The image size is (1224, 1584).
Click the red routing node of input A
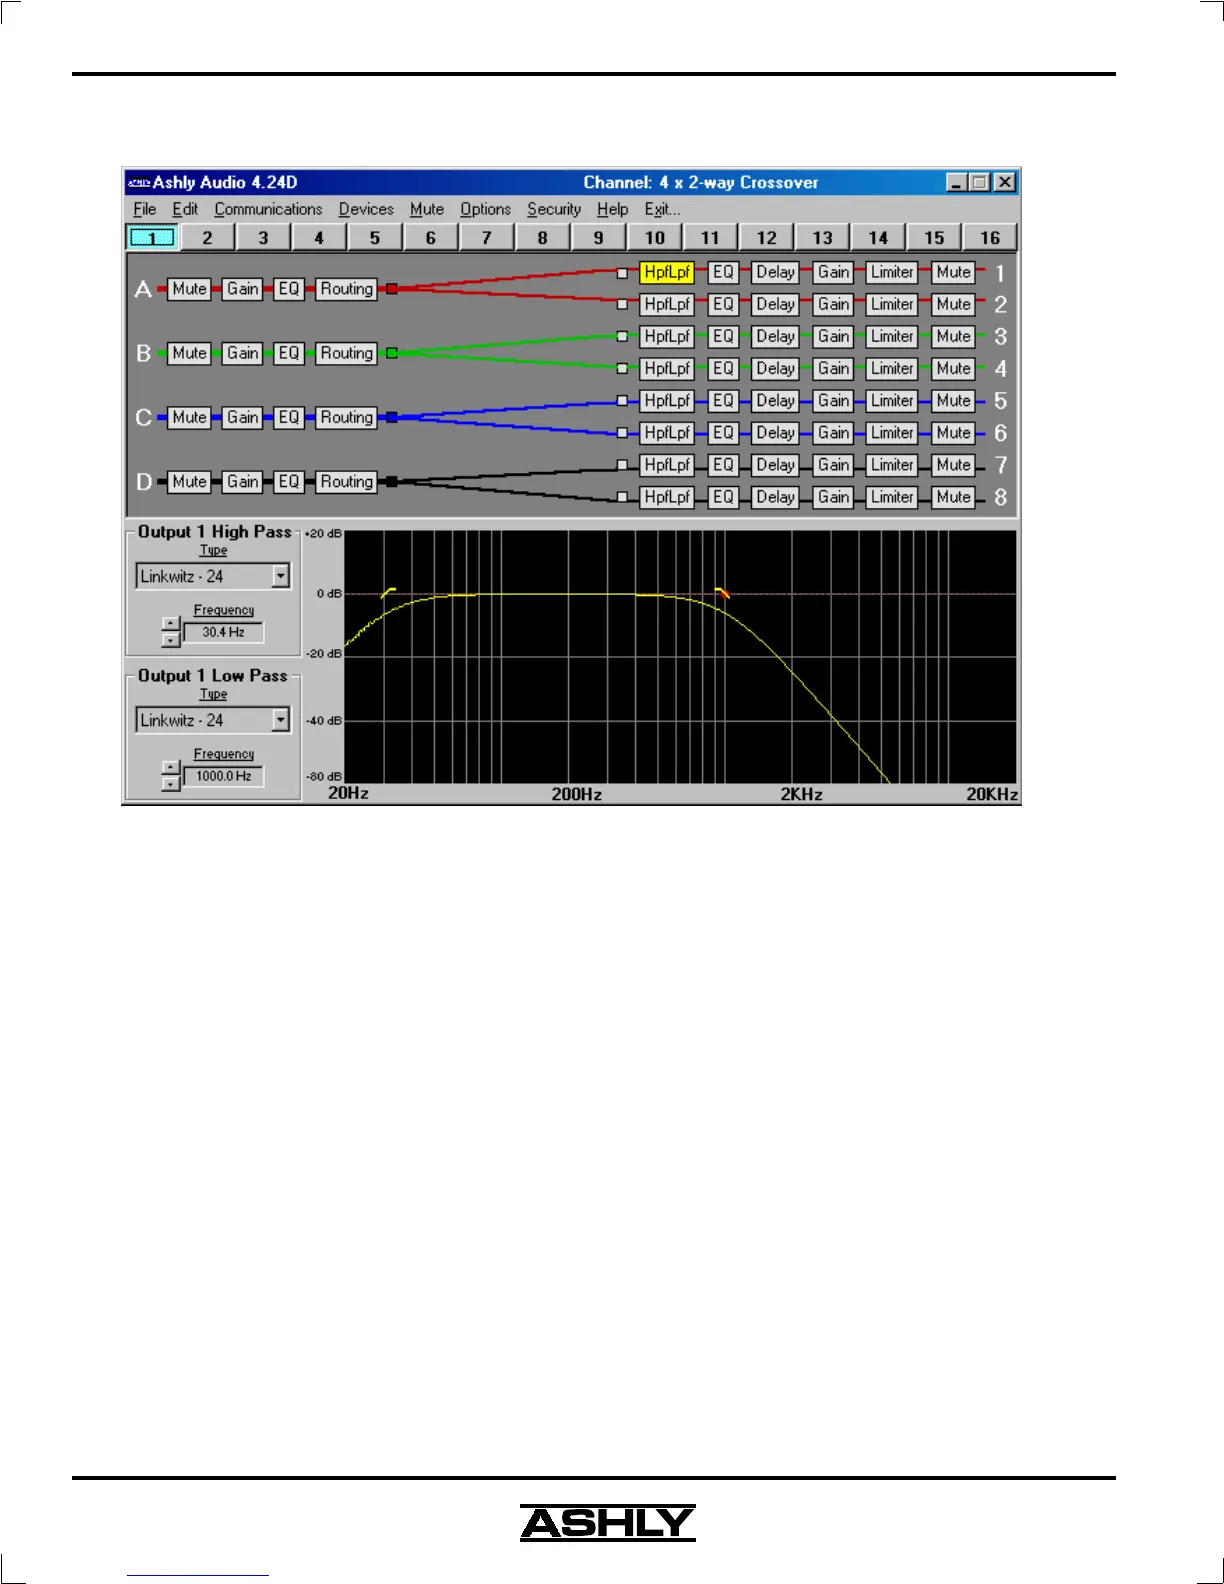(x=392, y=289)
